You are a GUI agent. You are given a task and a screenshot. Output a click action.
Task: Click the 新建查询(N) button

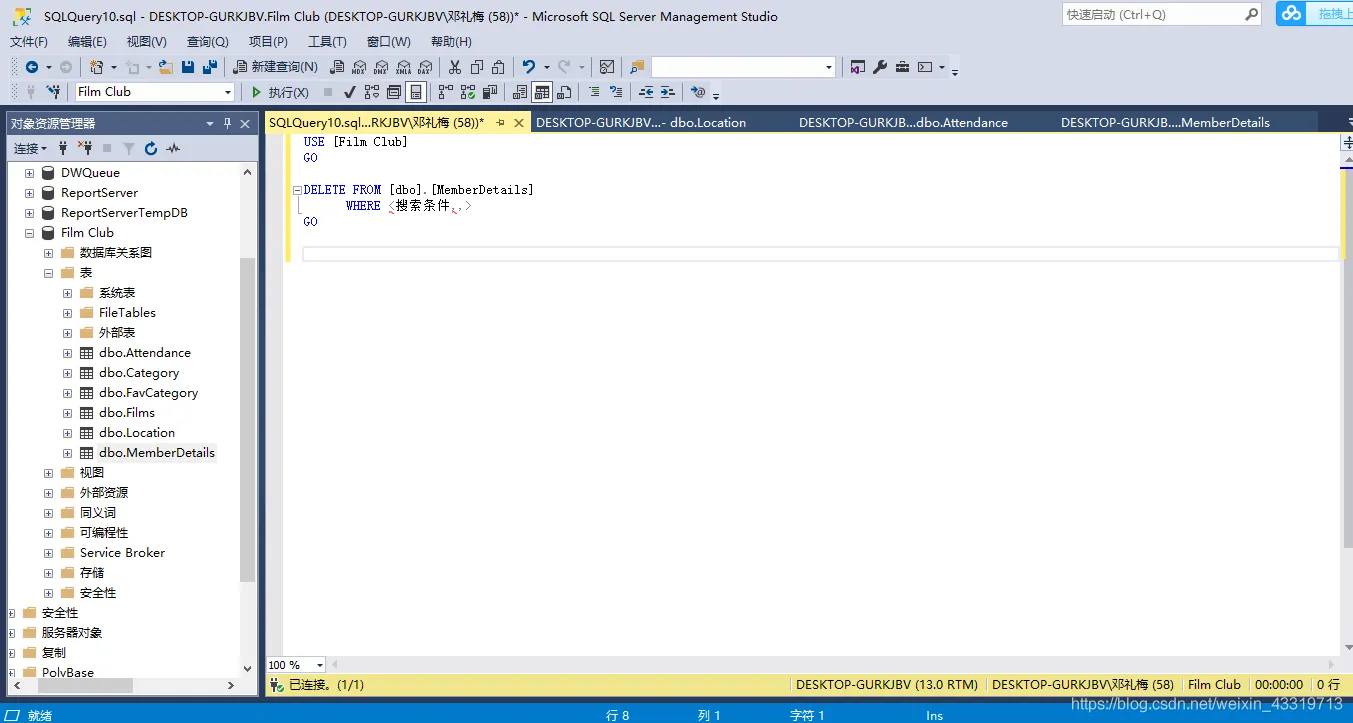275,67
